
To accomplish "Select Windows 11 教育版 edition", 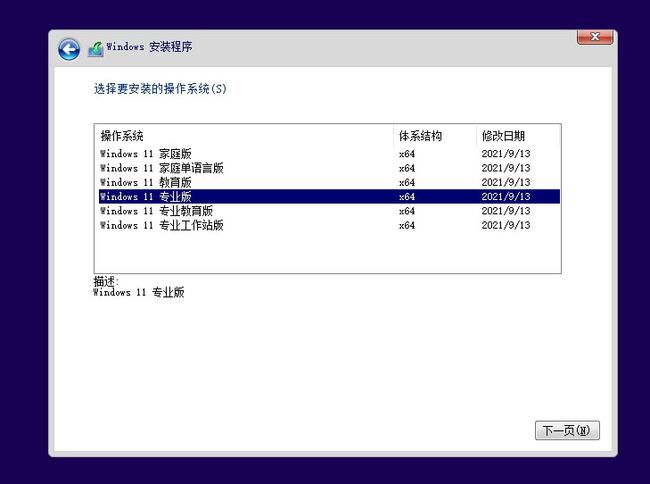I will (330, 182).
